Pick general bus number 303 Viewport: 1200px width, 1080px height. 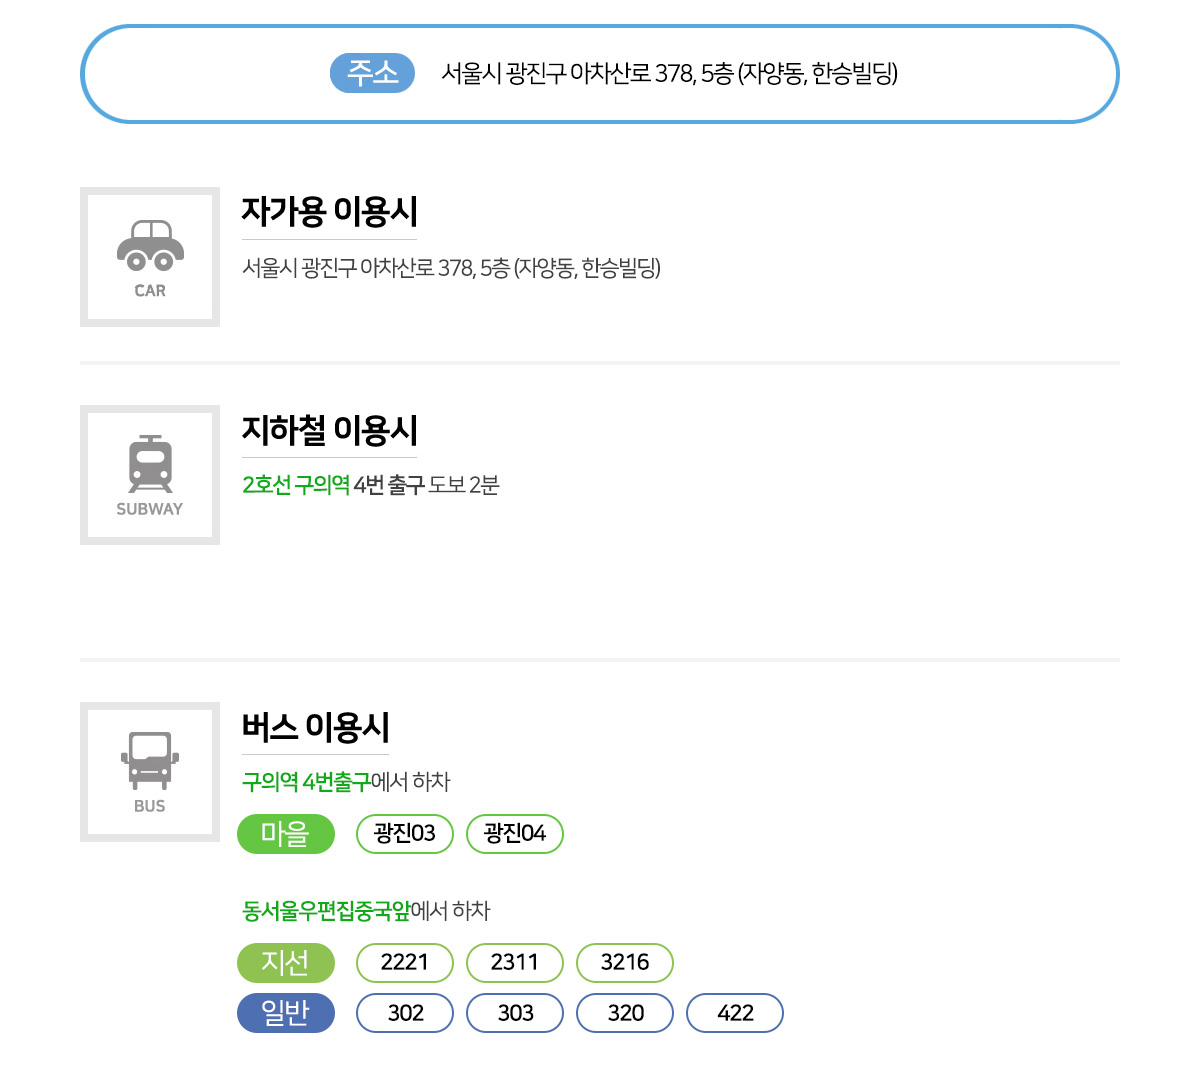tap(515, 1013)
